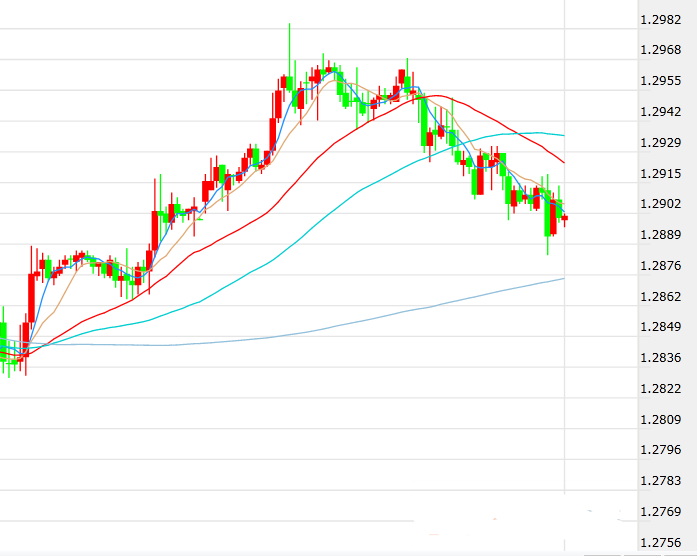Select the 1.2862 price level label
This screenshot has width=697, height=556.
(x=660, y=297)
